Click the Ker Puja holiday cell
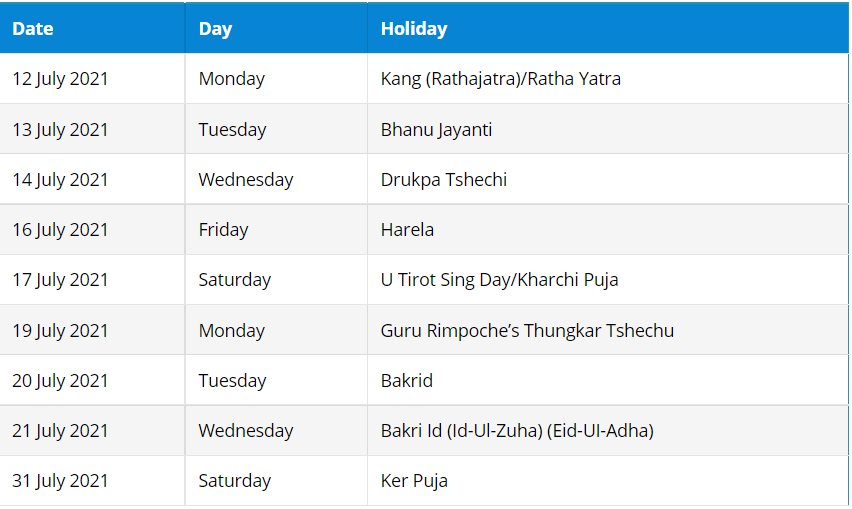 (x=414, y=481)
